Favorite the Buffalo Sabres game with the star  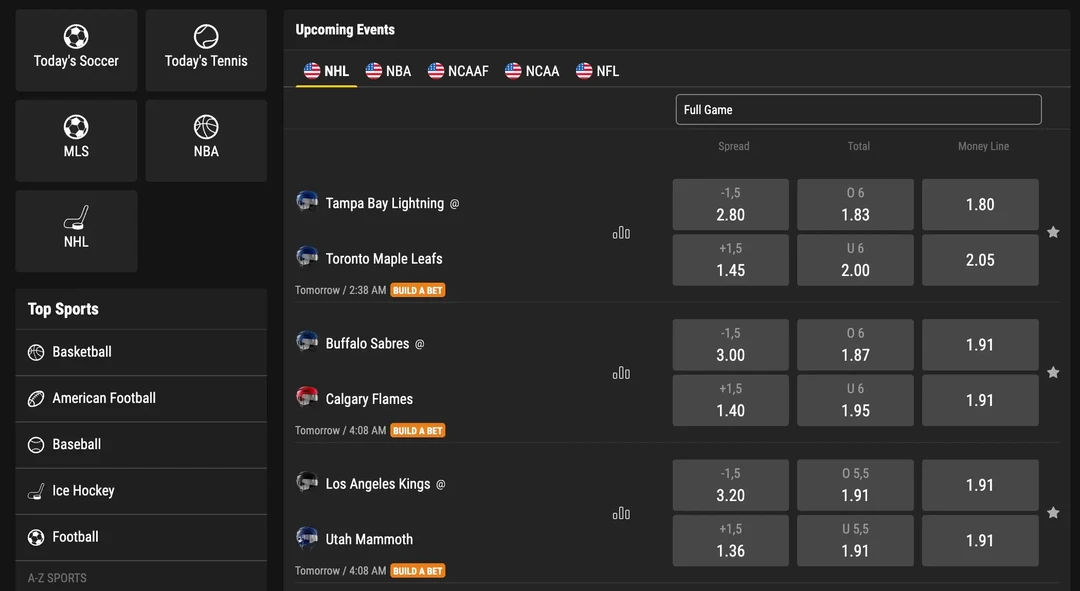pos(1053,372)
